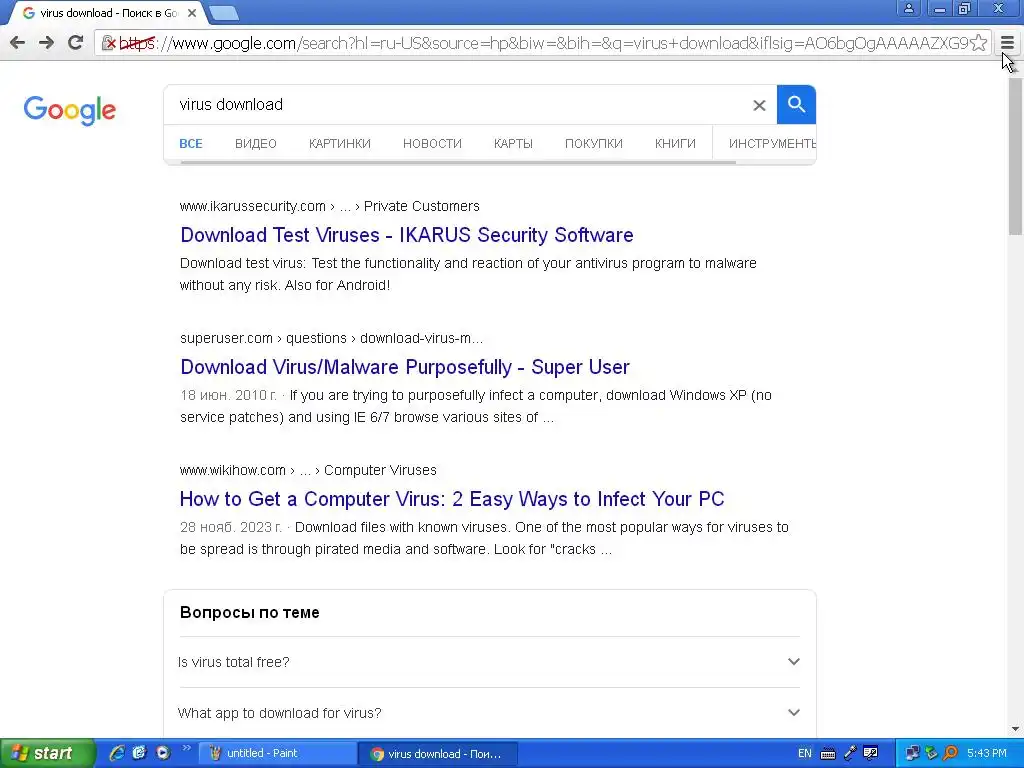
Task: Click the monitor settings tray icon
Action: pos(871,754)
